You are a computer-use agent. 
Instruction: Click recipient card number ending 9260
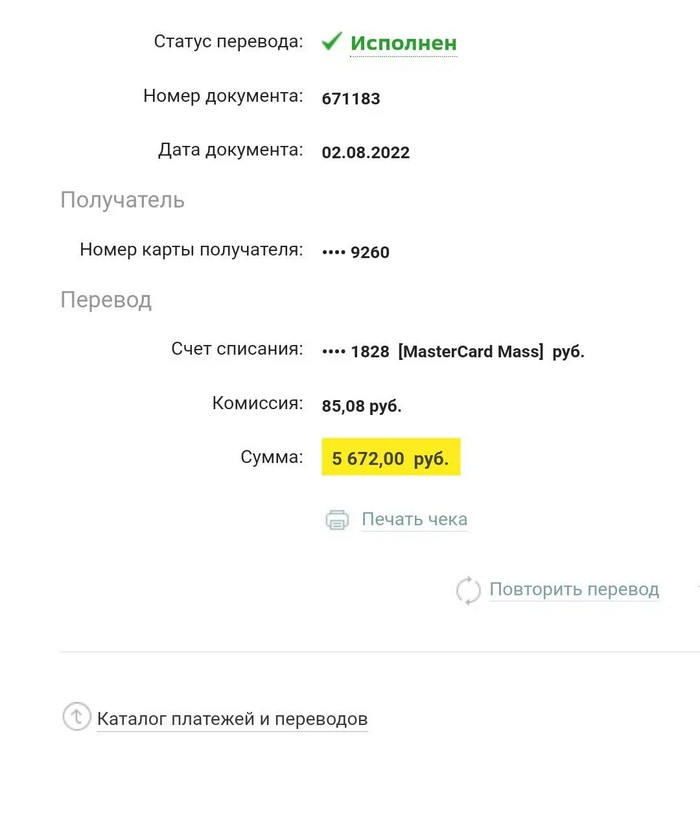coord(356,252)
